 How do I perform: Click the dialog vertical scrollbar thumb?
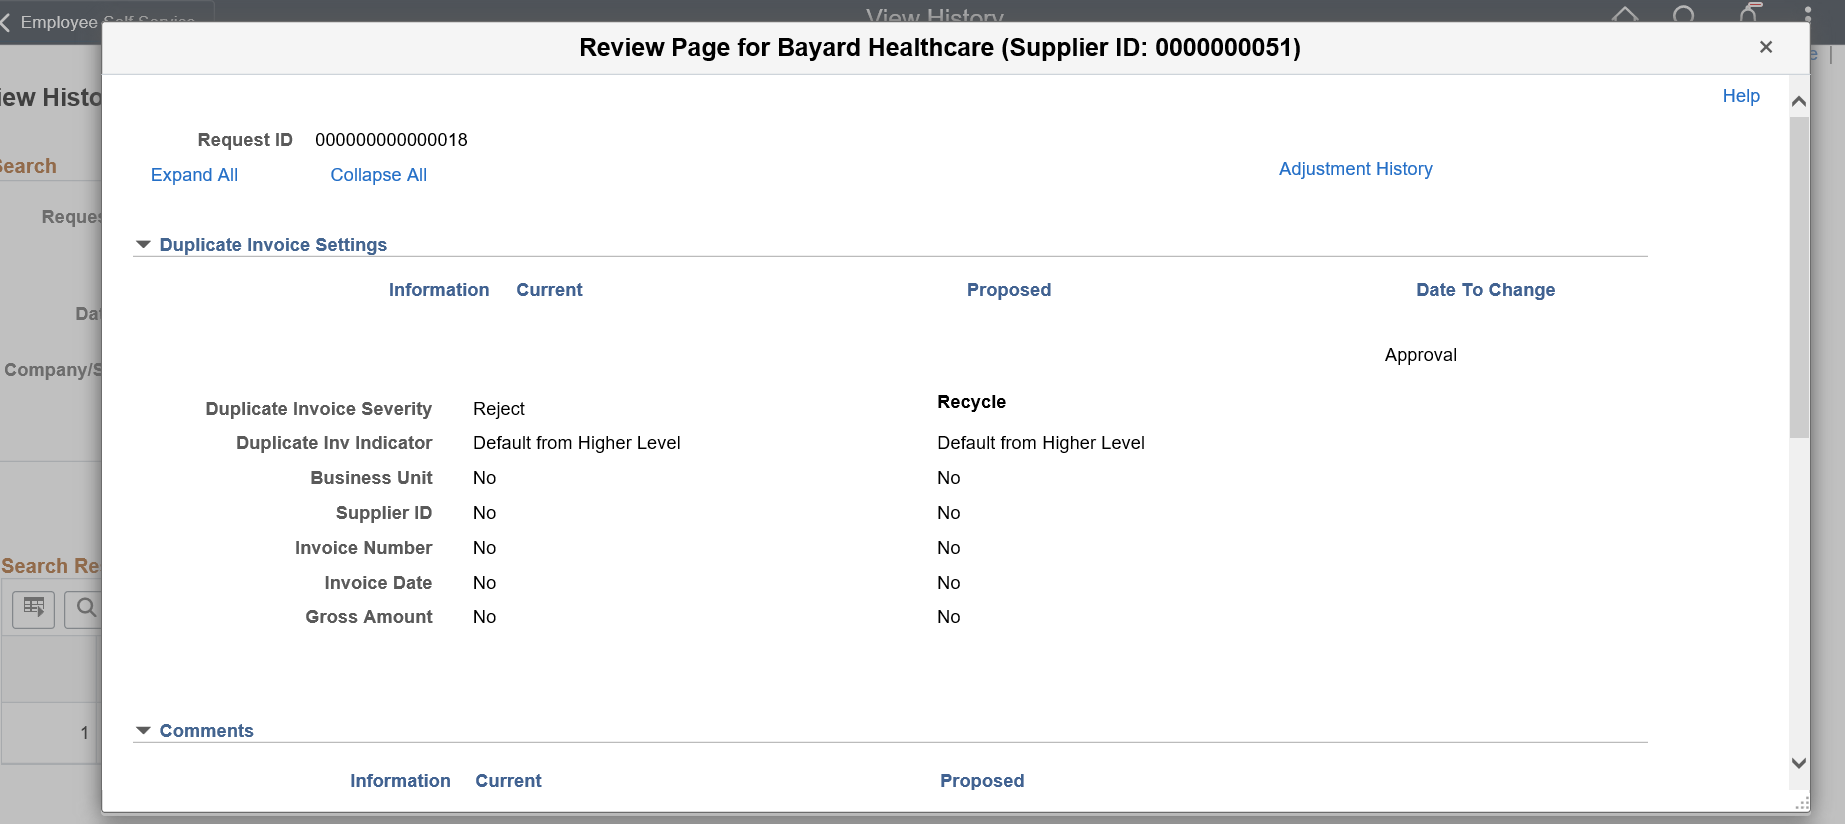click(x=1799, y=277)
